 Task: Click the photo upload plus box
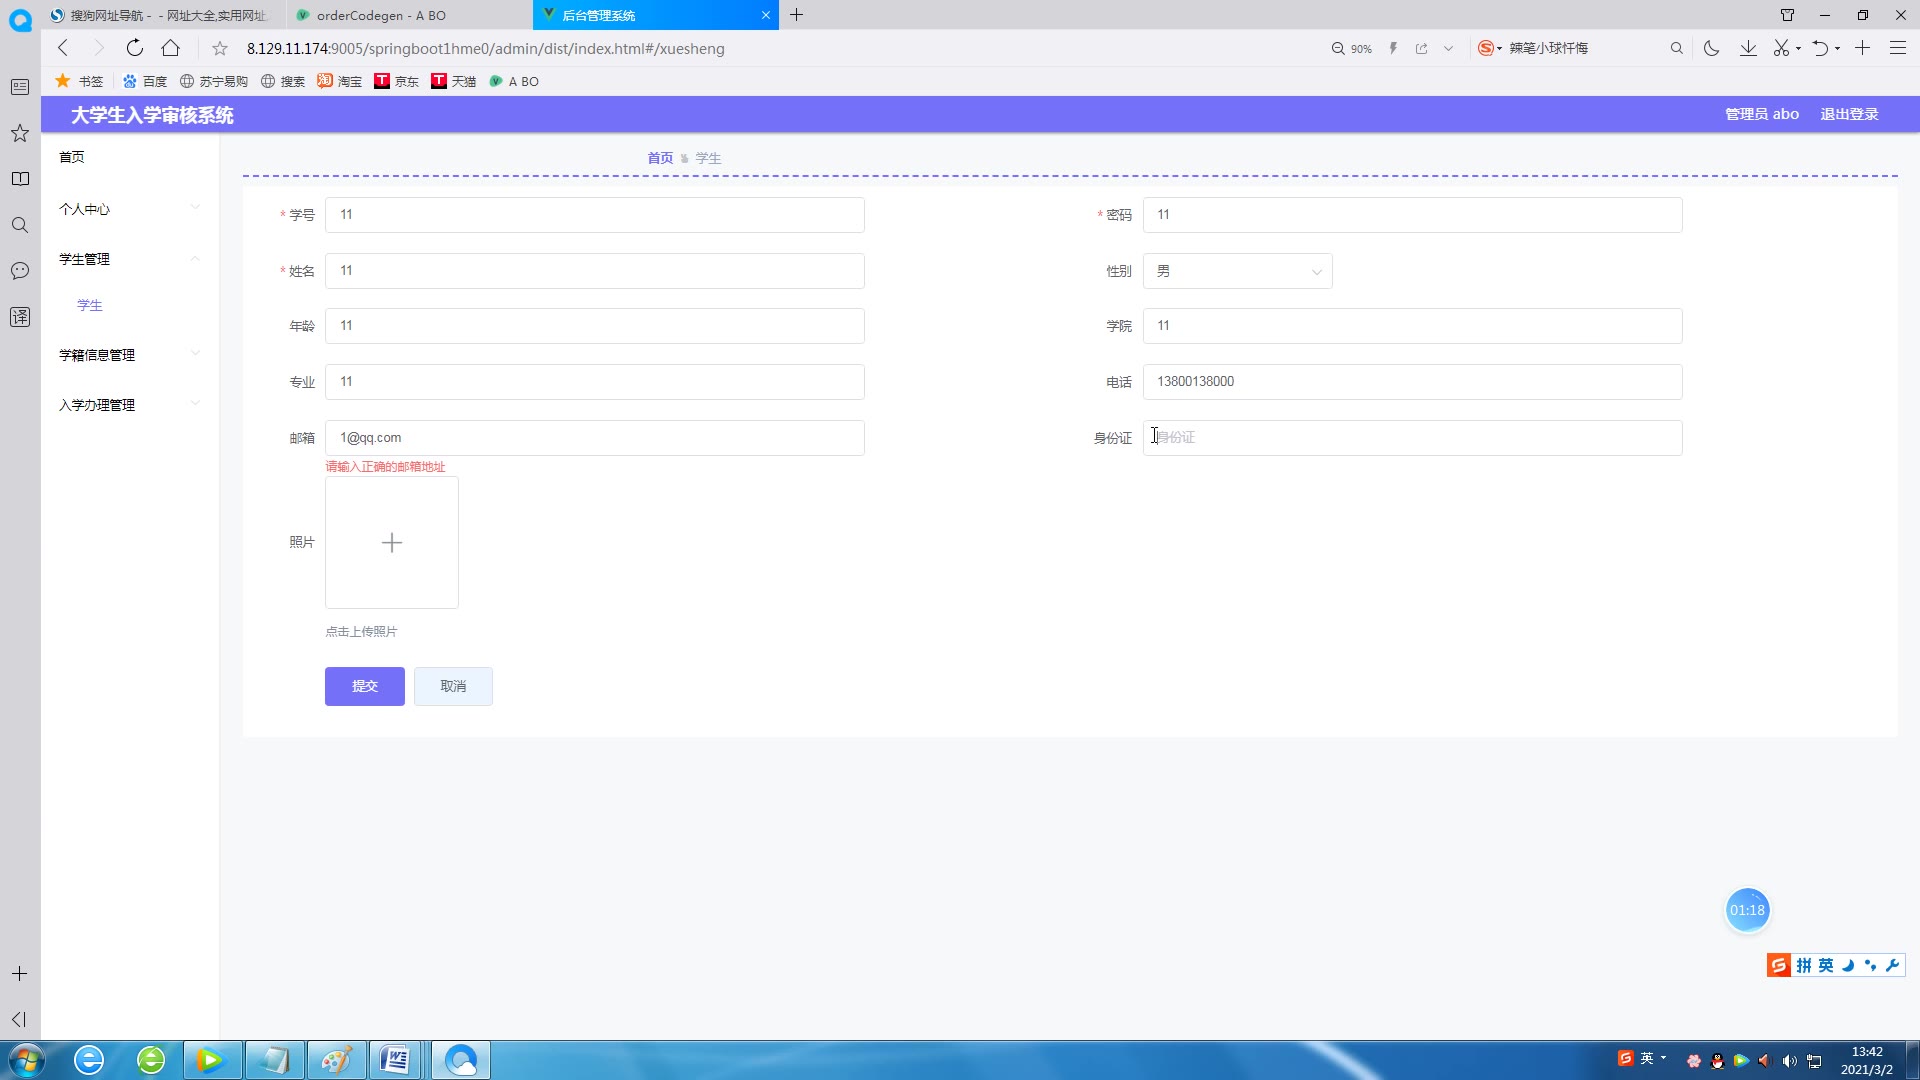click(391, 542)
